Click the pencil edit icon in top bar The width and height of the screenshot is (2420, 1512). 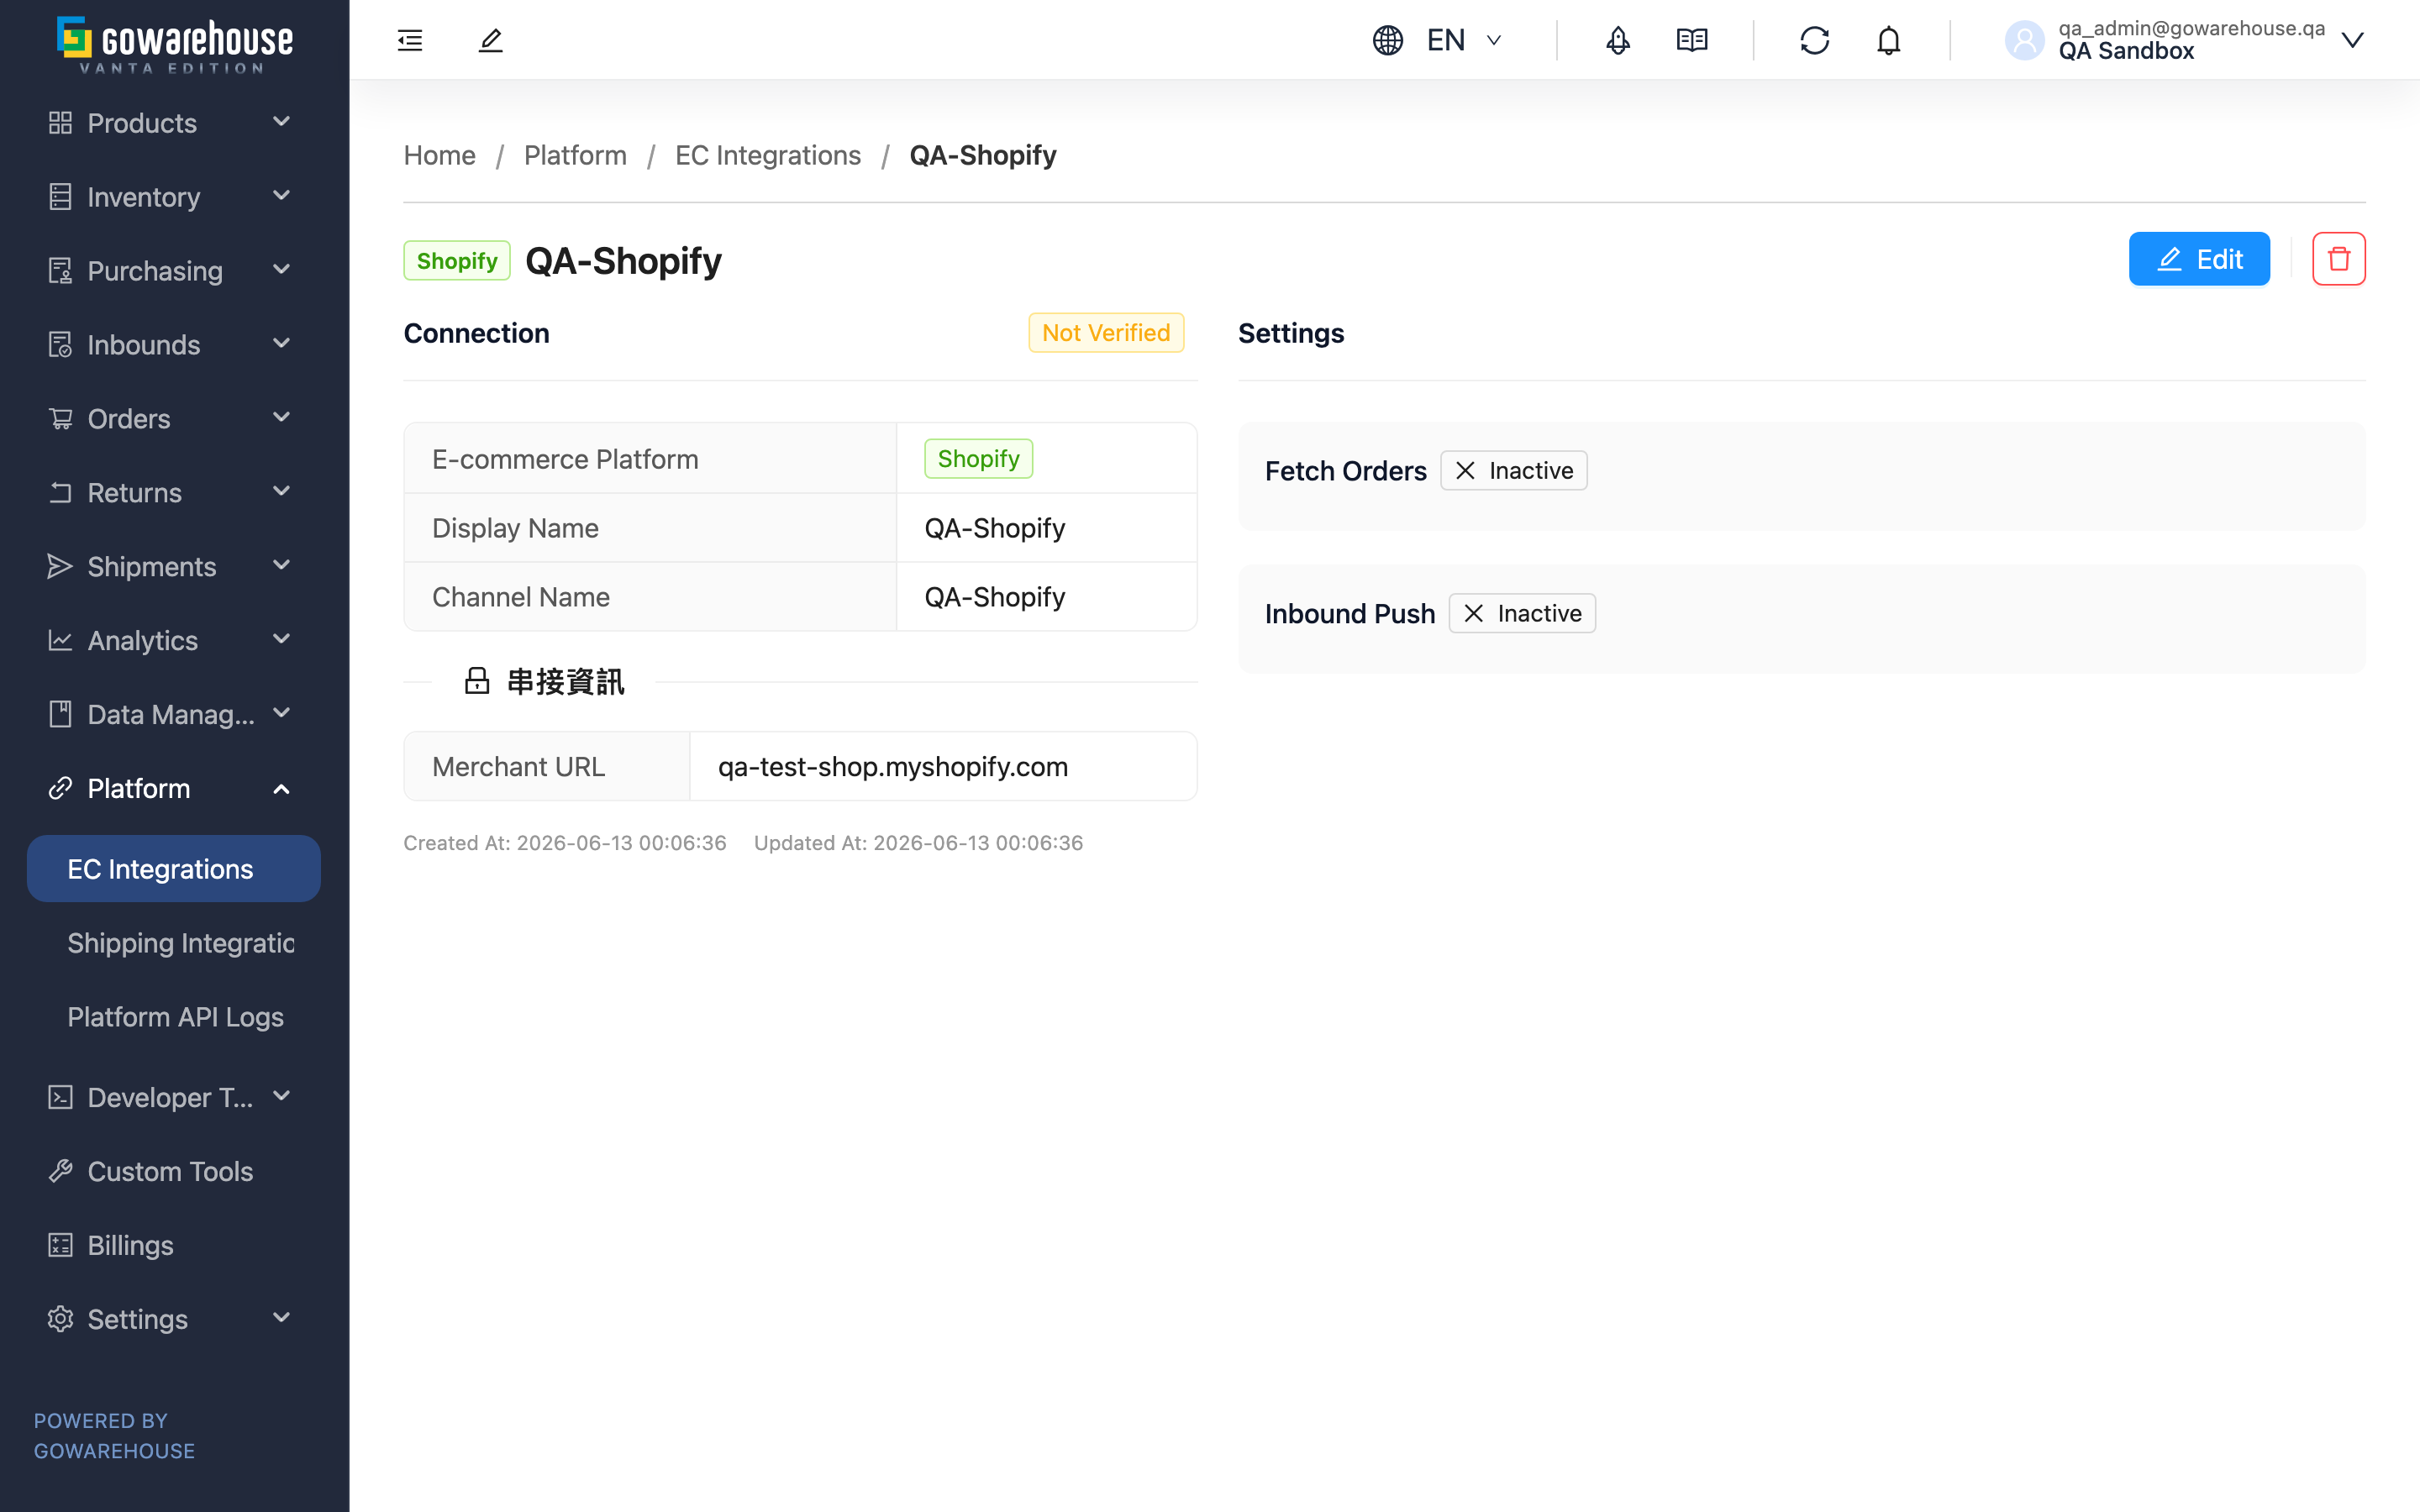coord(490,40)
